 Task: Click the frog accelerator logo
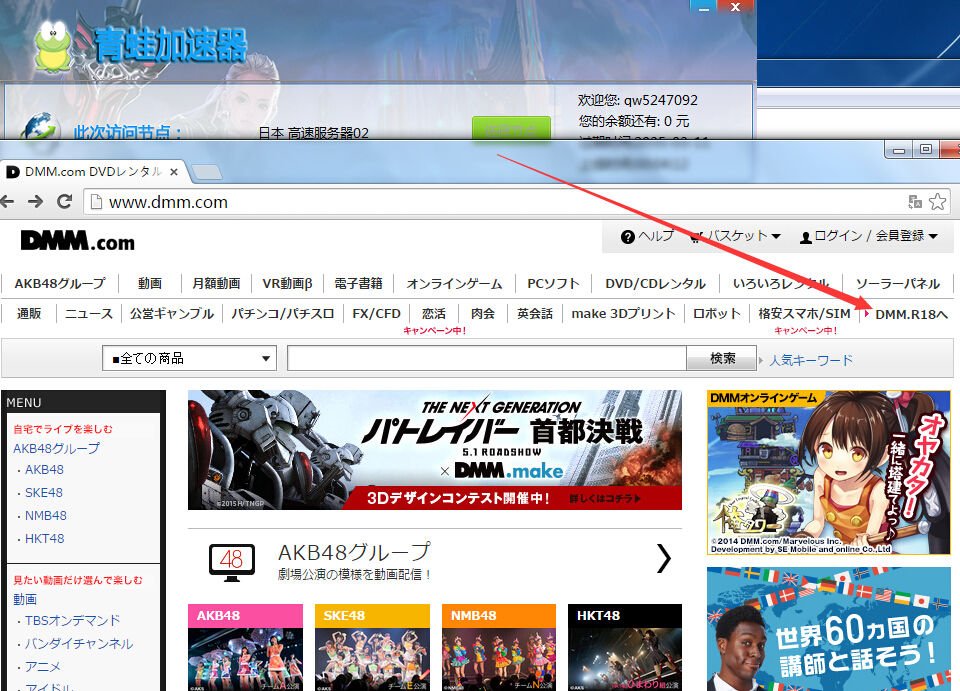[52, 45]
